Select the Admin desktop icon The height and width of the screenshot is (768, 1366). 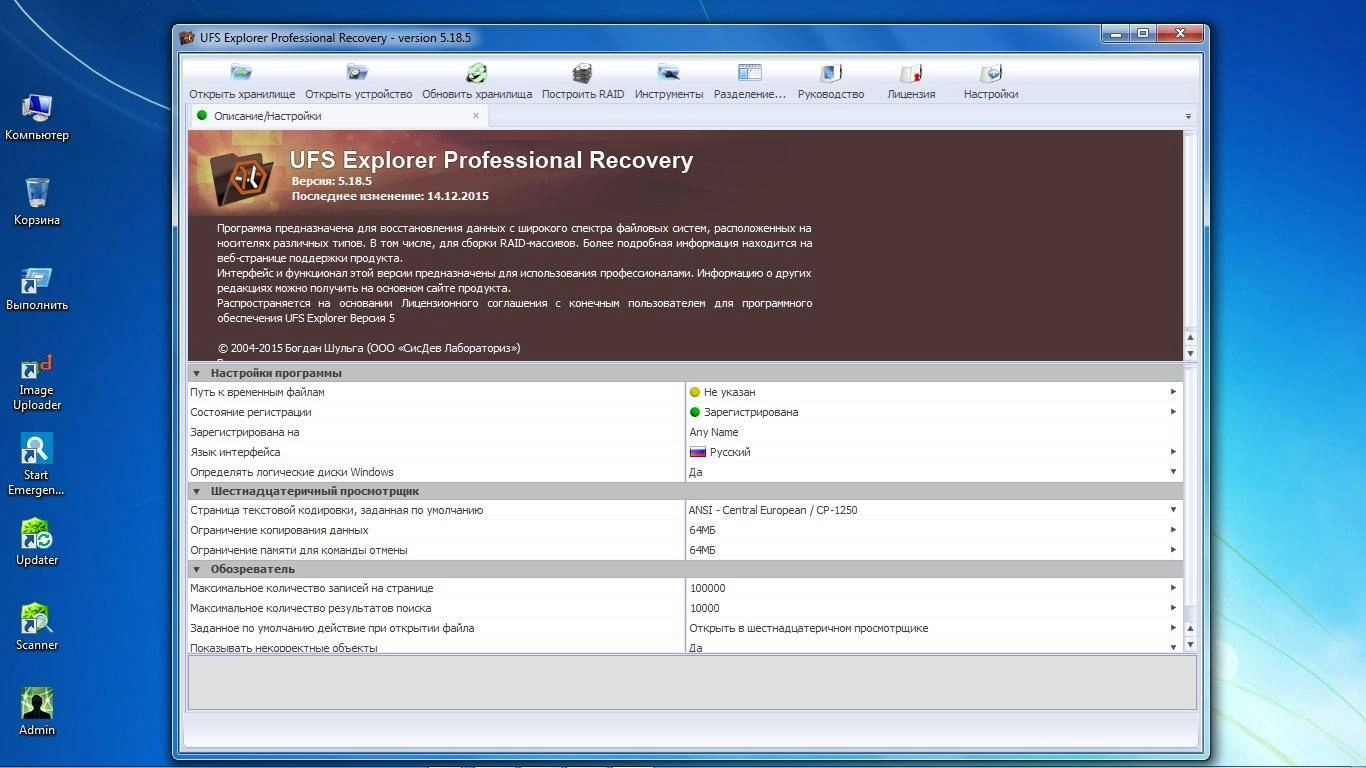tap(37, 705)
